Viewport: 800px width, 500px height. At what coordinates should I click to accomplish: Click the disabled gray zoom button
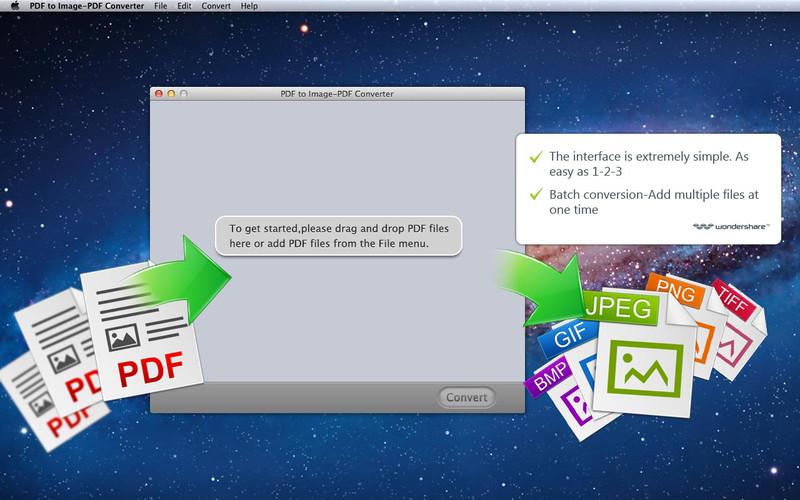[184, 94]
